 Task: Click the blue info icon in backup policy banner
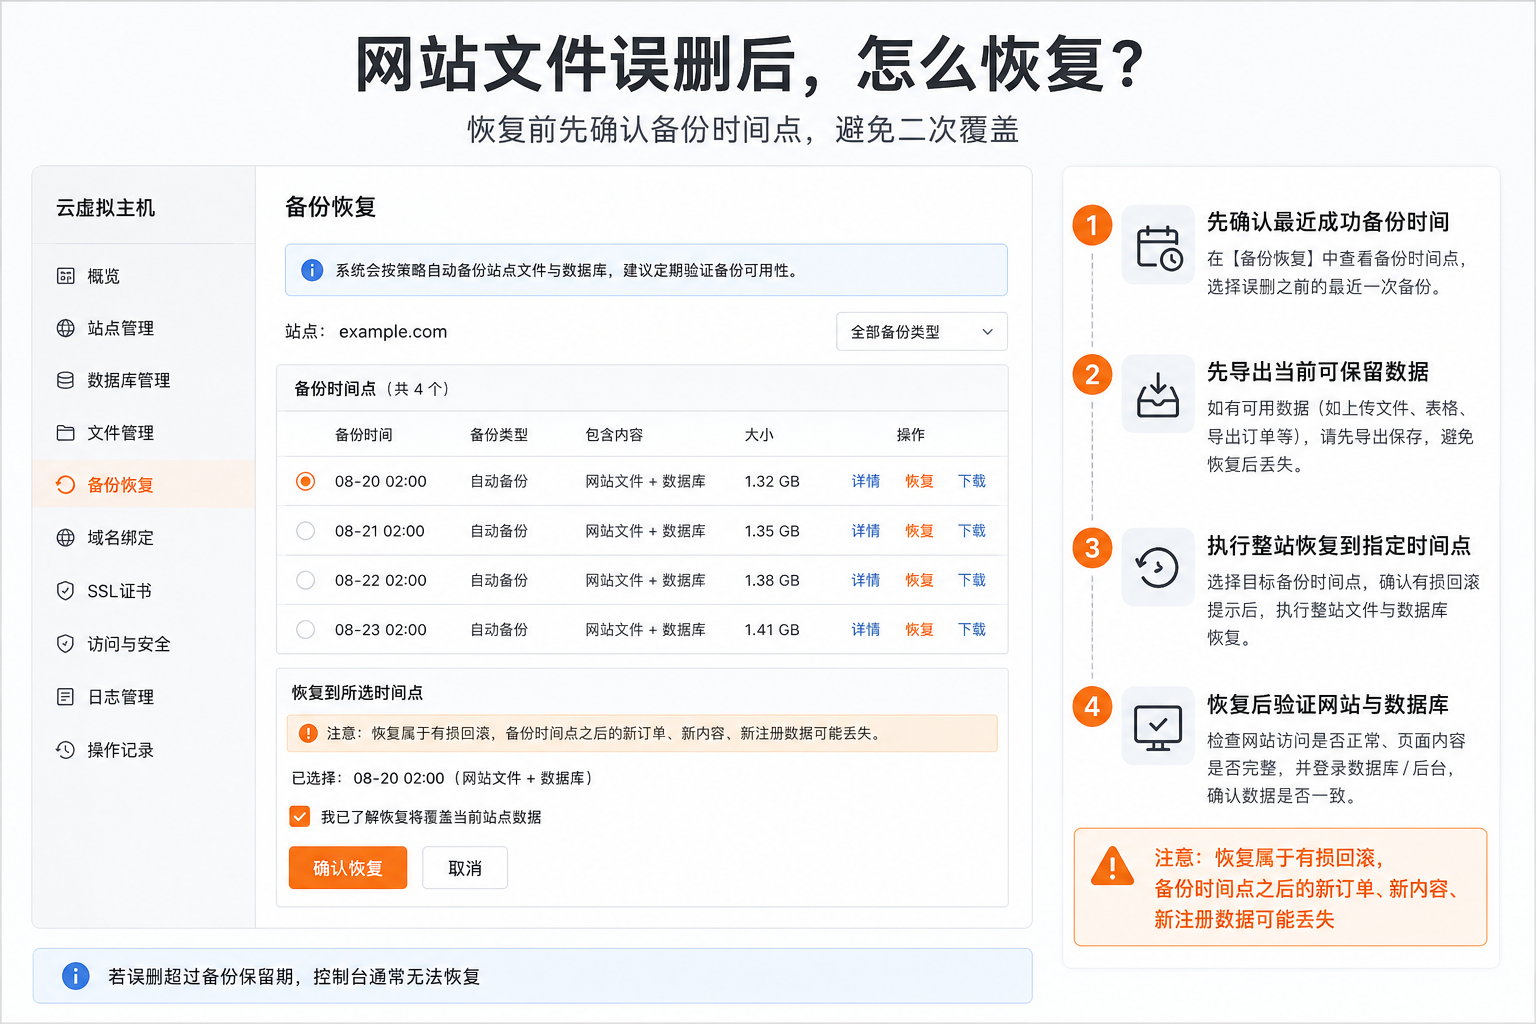(312, 270)
